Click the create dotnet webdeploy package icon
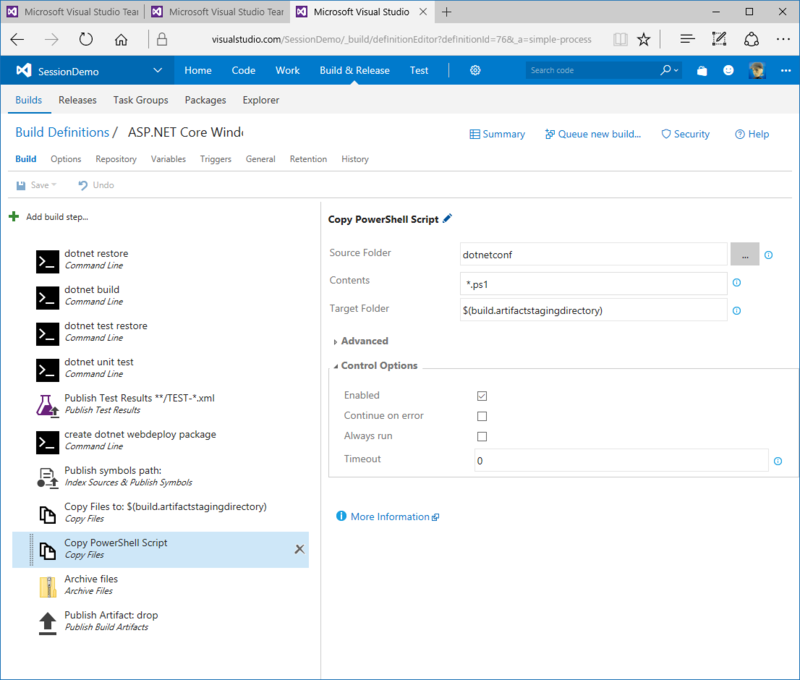This screenshot has width=800, height=680. (47, 442)
